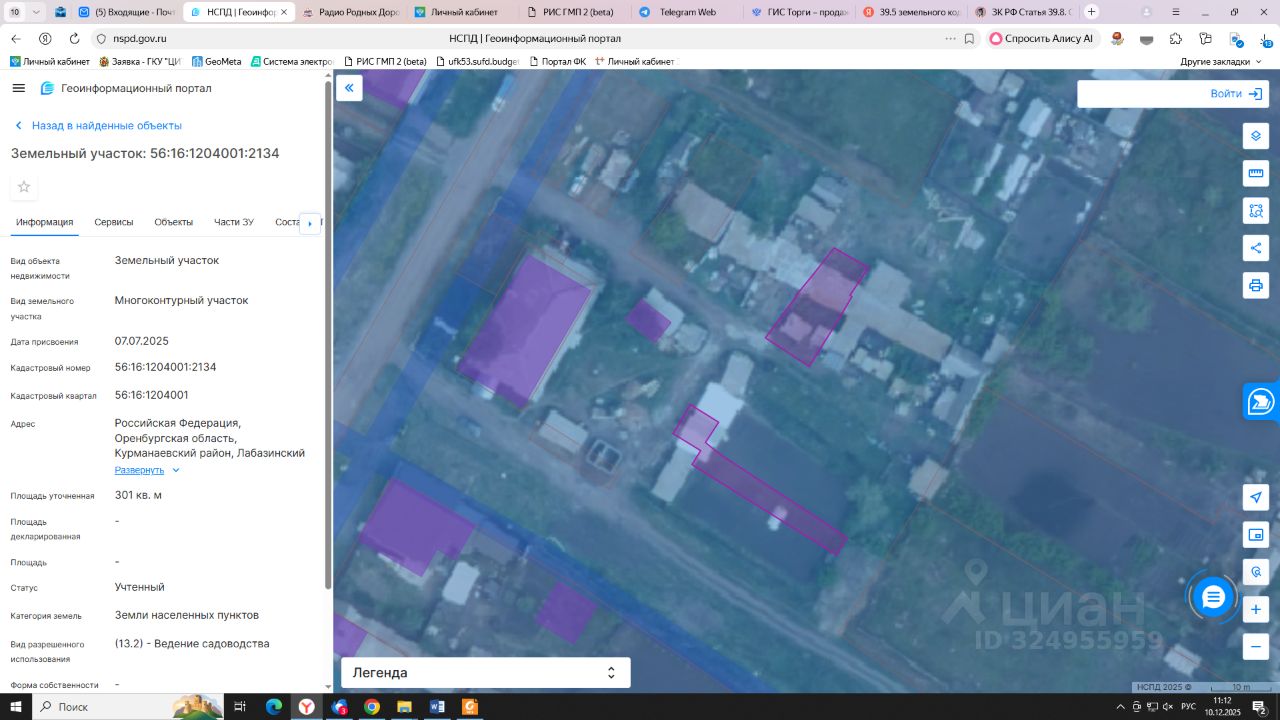1280x720 pixels.
Task: Bookmark this page in the address bar
Action: coord(969,38)
